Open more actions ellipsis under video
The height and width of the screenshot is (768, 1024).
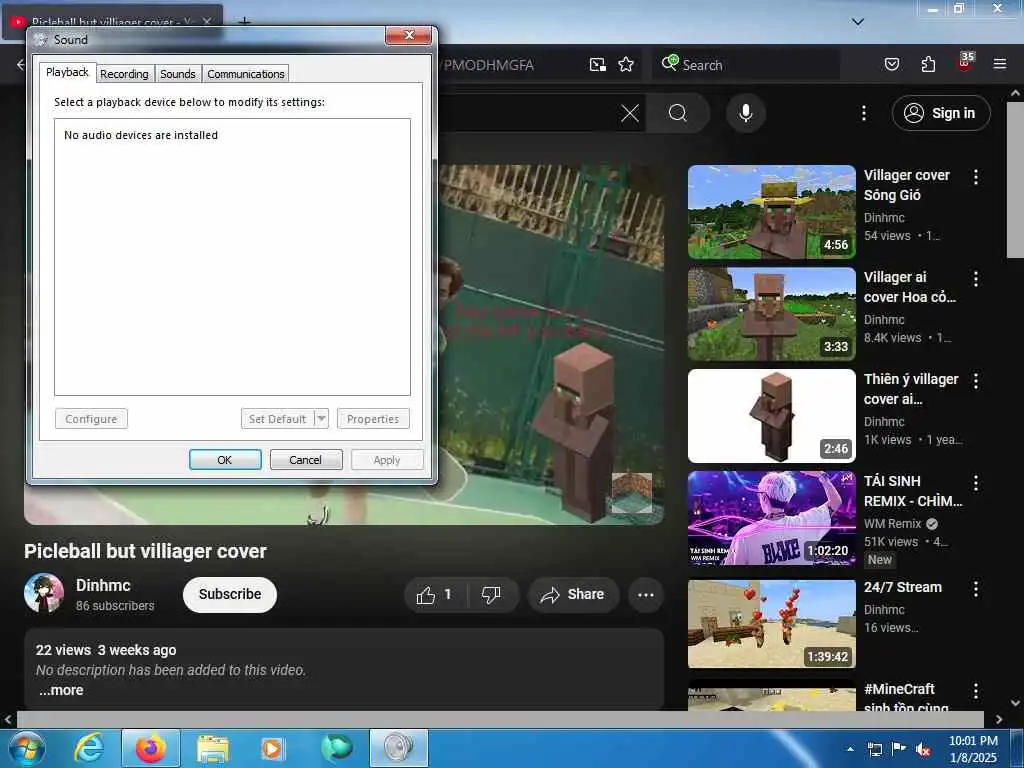(645, 595)
